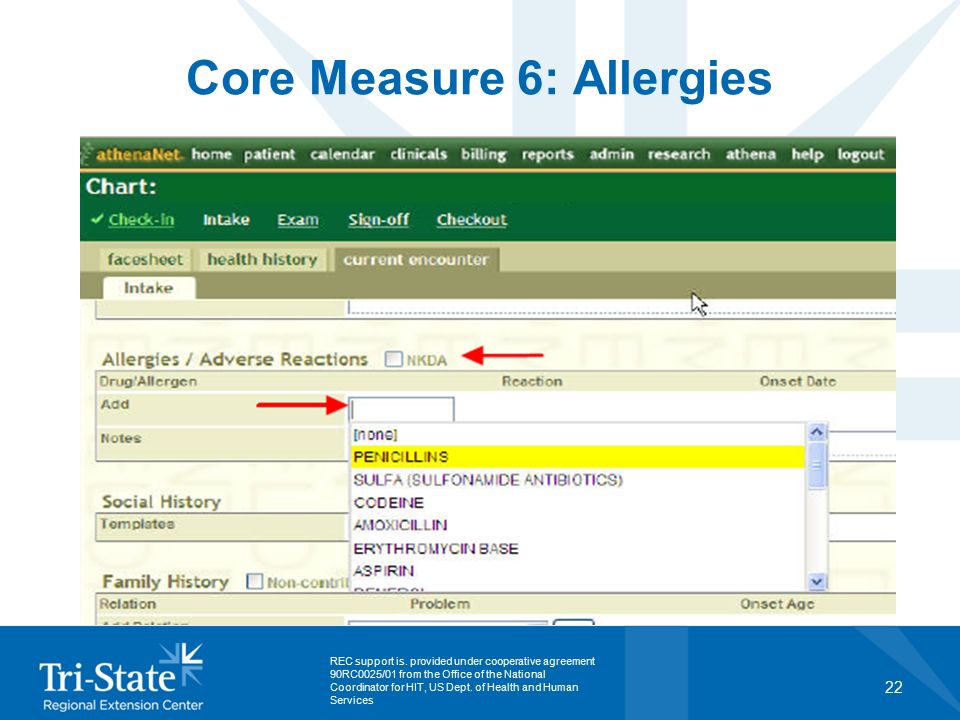Open the patient menu

pos(269,154)
